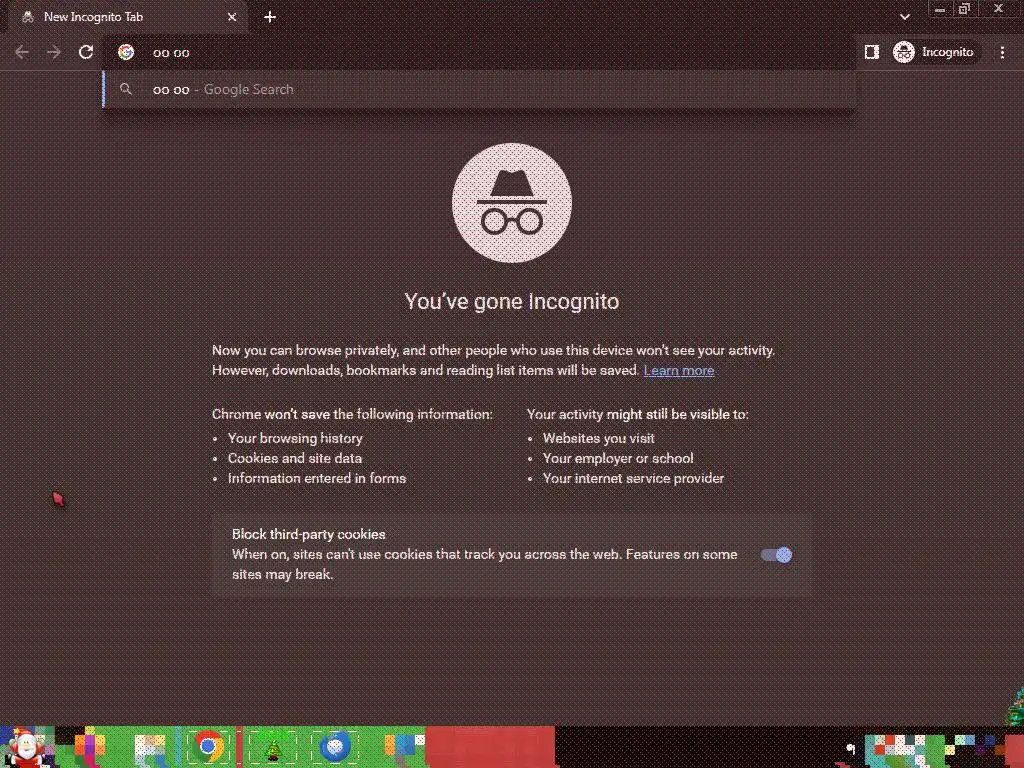Minimize the Chrome window
The image size is (1024, 768).
(x=940, y=9)
